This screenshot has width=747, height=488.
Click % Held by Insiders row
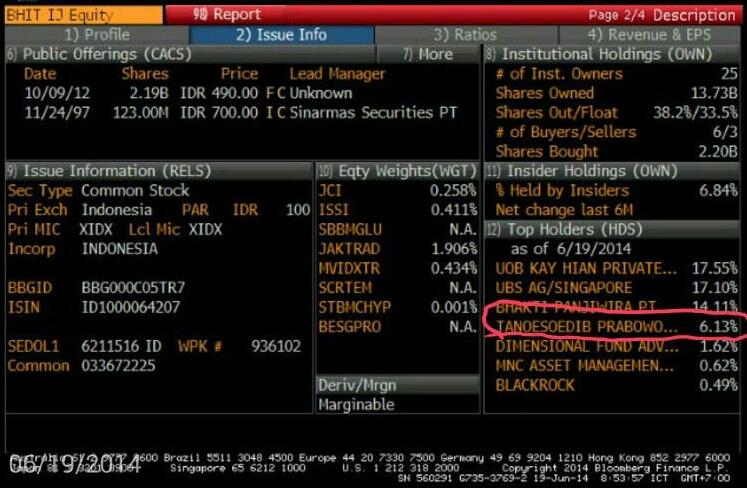point(616,191)
